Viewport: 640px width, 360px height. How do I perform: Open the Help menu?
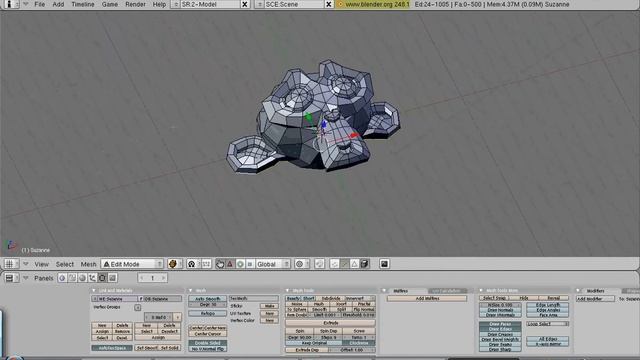point(159,4)
